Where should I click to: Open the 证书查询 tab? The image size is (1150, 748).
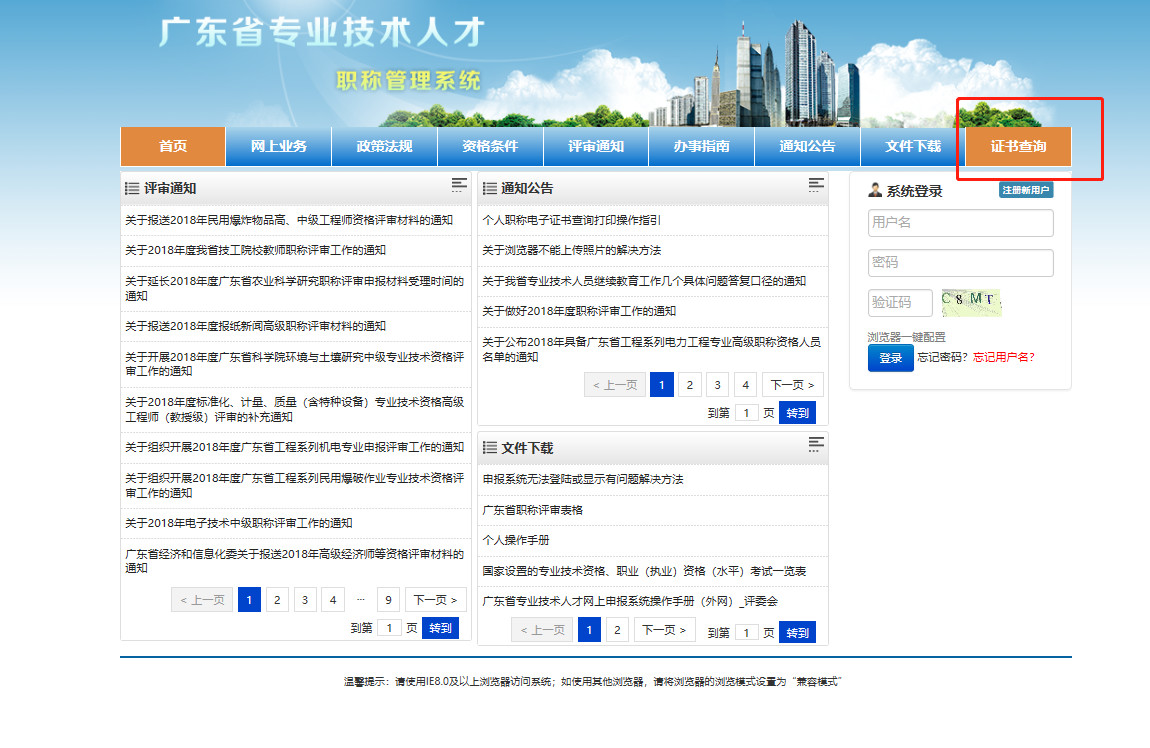(x=1018, y=146)
